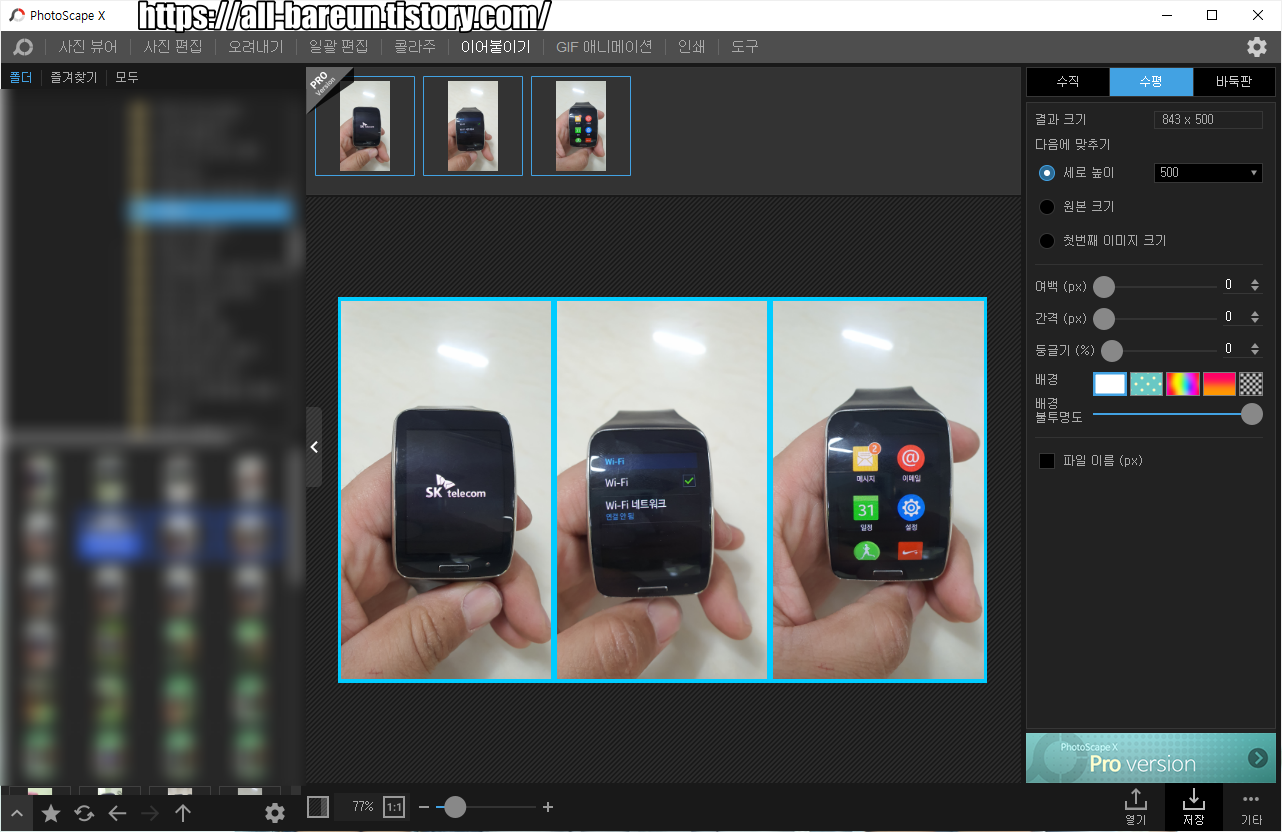The width and height of the screenshot is (1282, 832).
Task: Set zoom to 1:1 actual size
Action: click(x=394, y=807)
